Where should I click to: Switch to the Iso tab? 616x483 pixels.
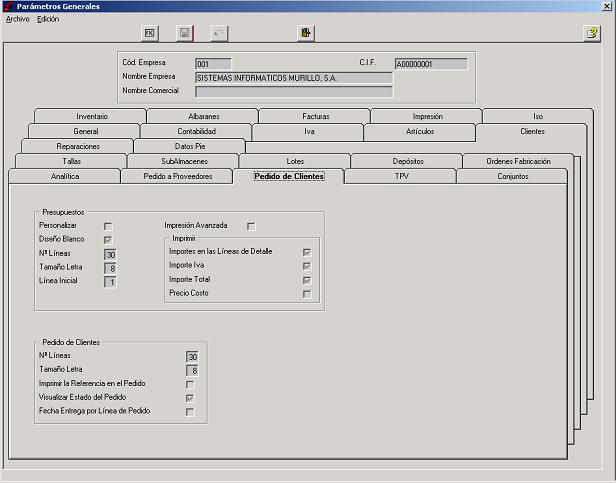click(538, 116)
